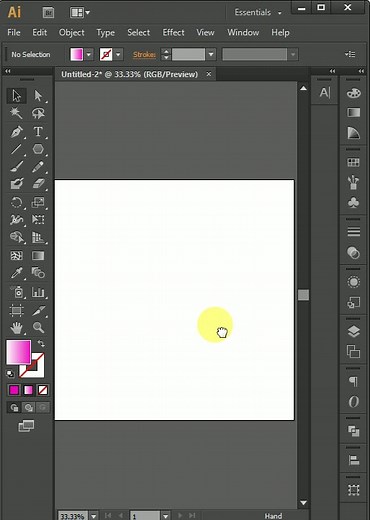Reset to default fill and stroke
370x520 pixels.
10,374
